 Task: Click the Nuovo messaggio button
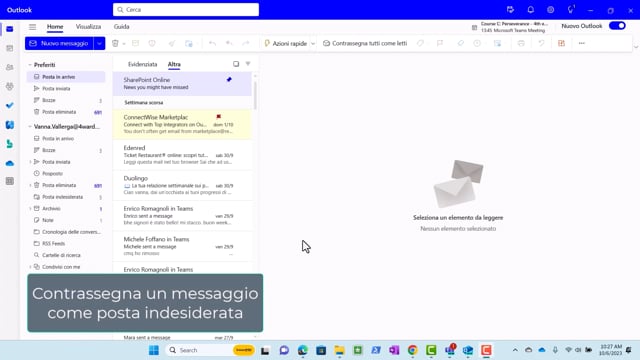(x=59, y=43)
